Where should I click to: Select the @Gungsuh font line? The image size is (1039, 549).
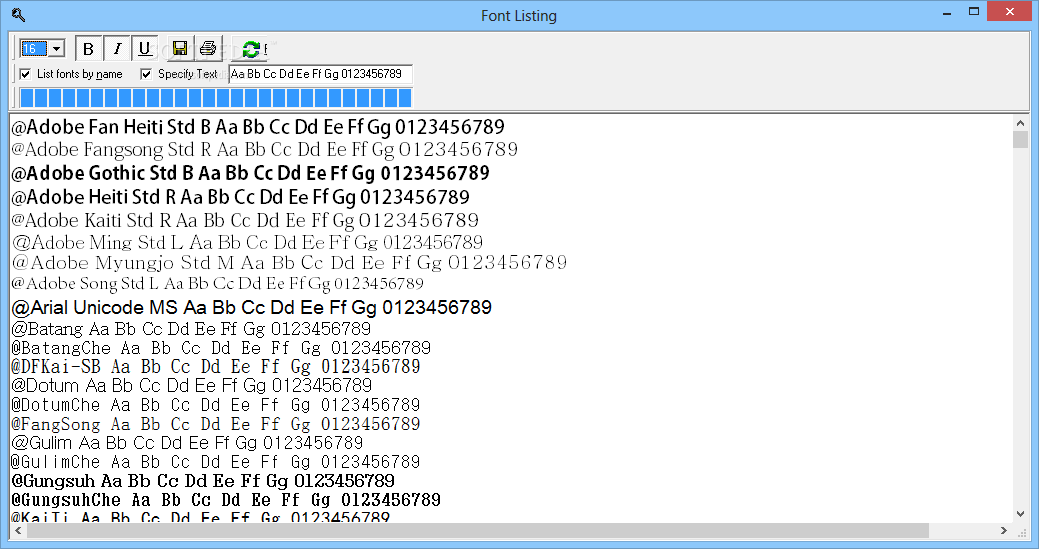(x=203, y=481)
